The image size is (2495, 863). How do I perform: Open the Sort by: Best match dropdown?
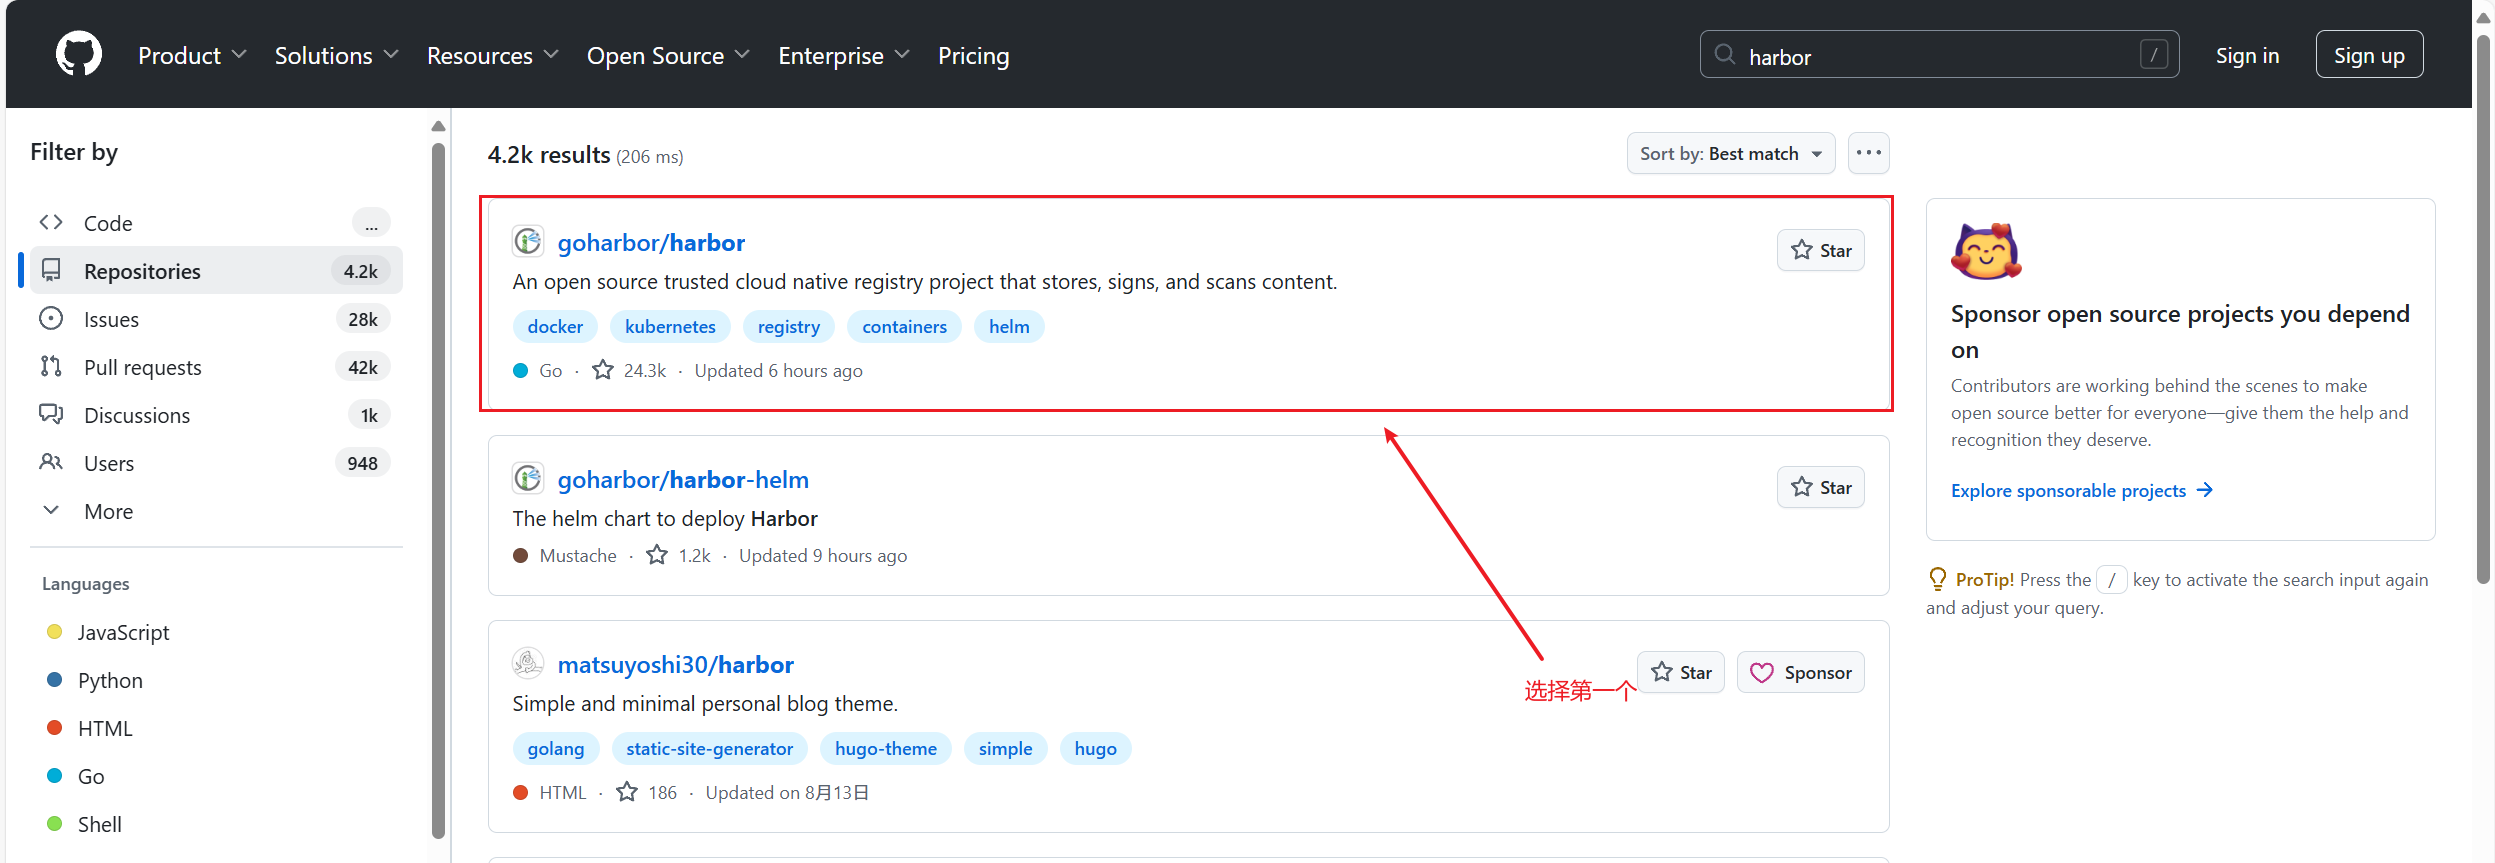tap(1731, 153)
